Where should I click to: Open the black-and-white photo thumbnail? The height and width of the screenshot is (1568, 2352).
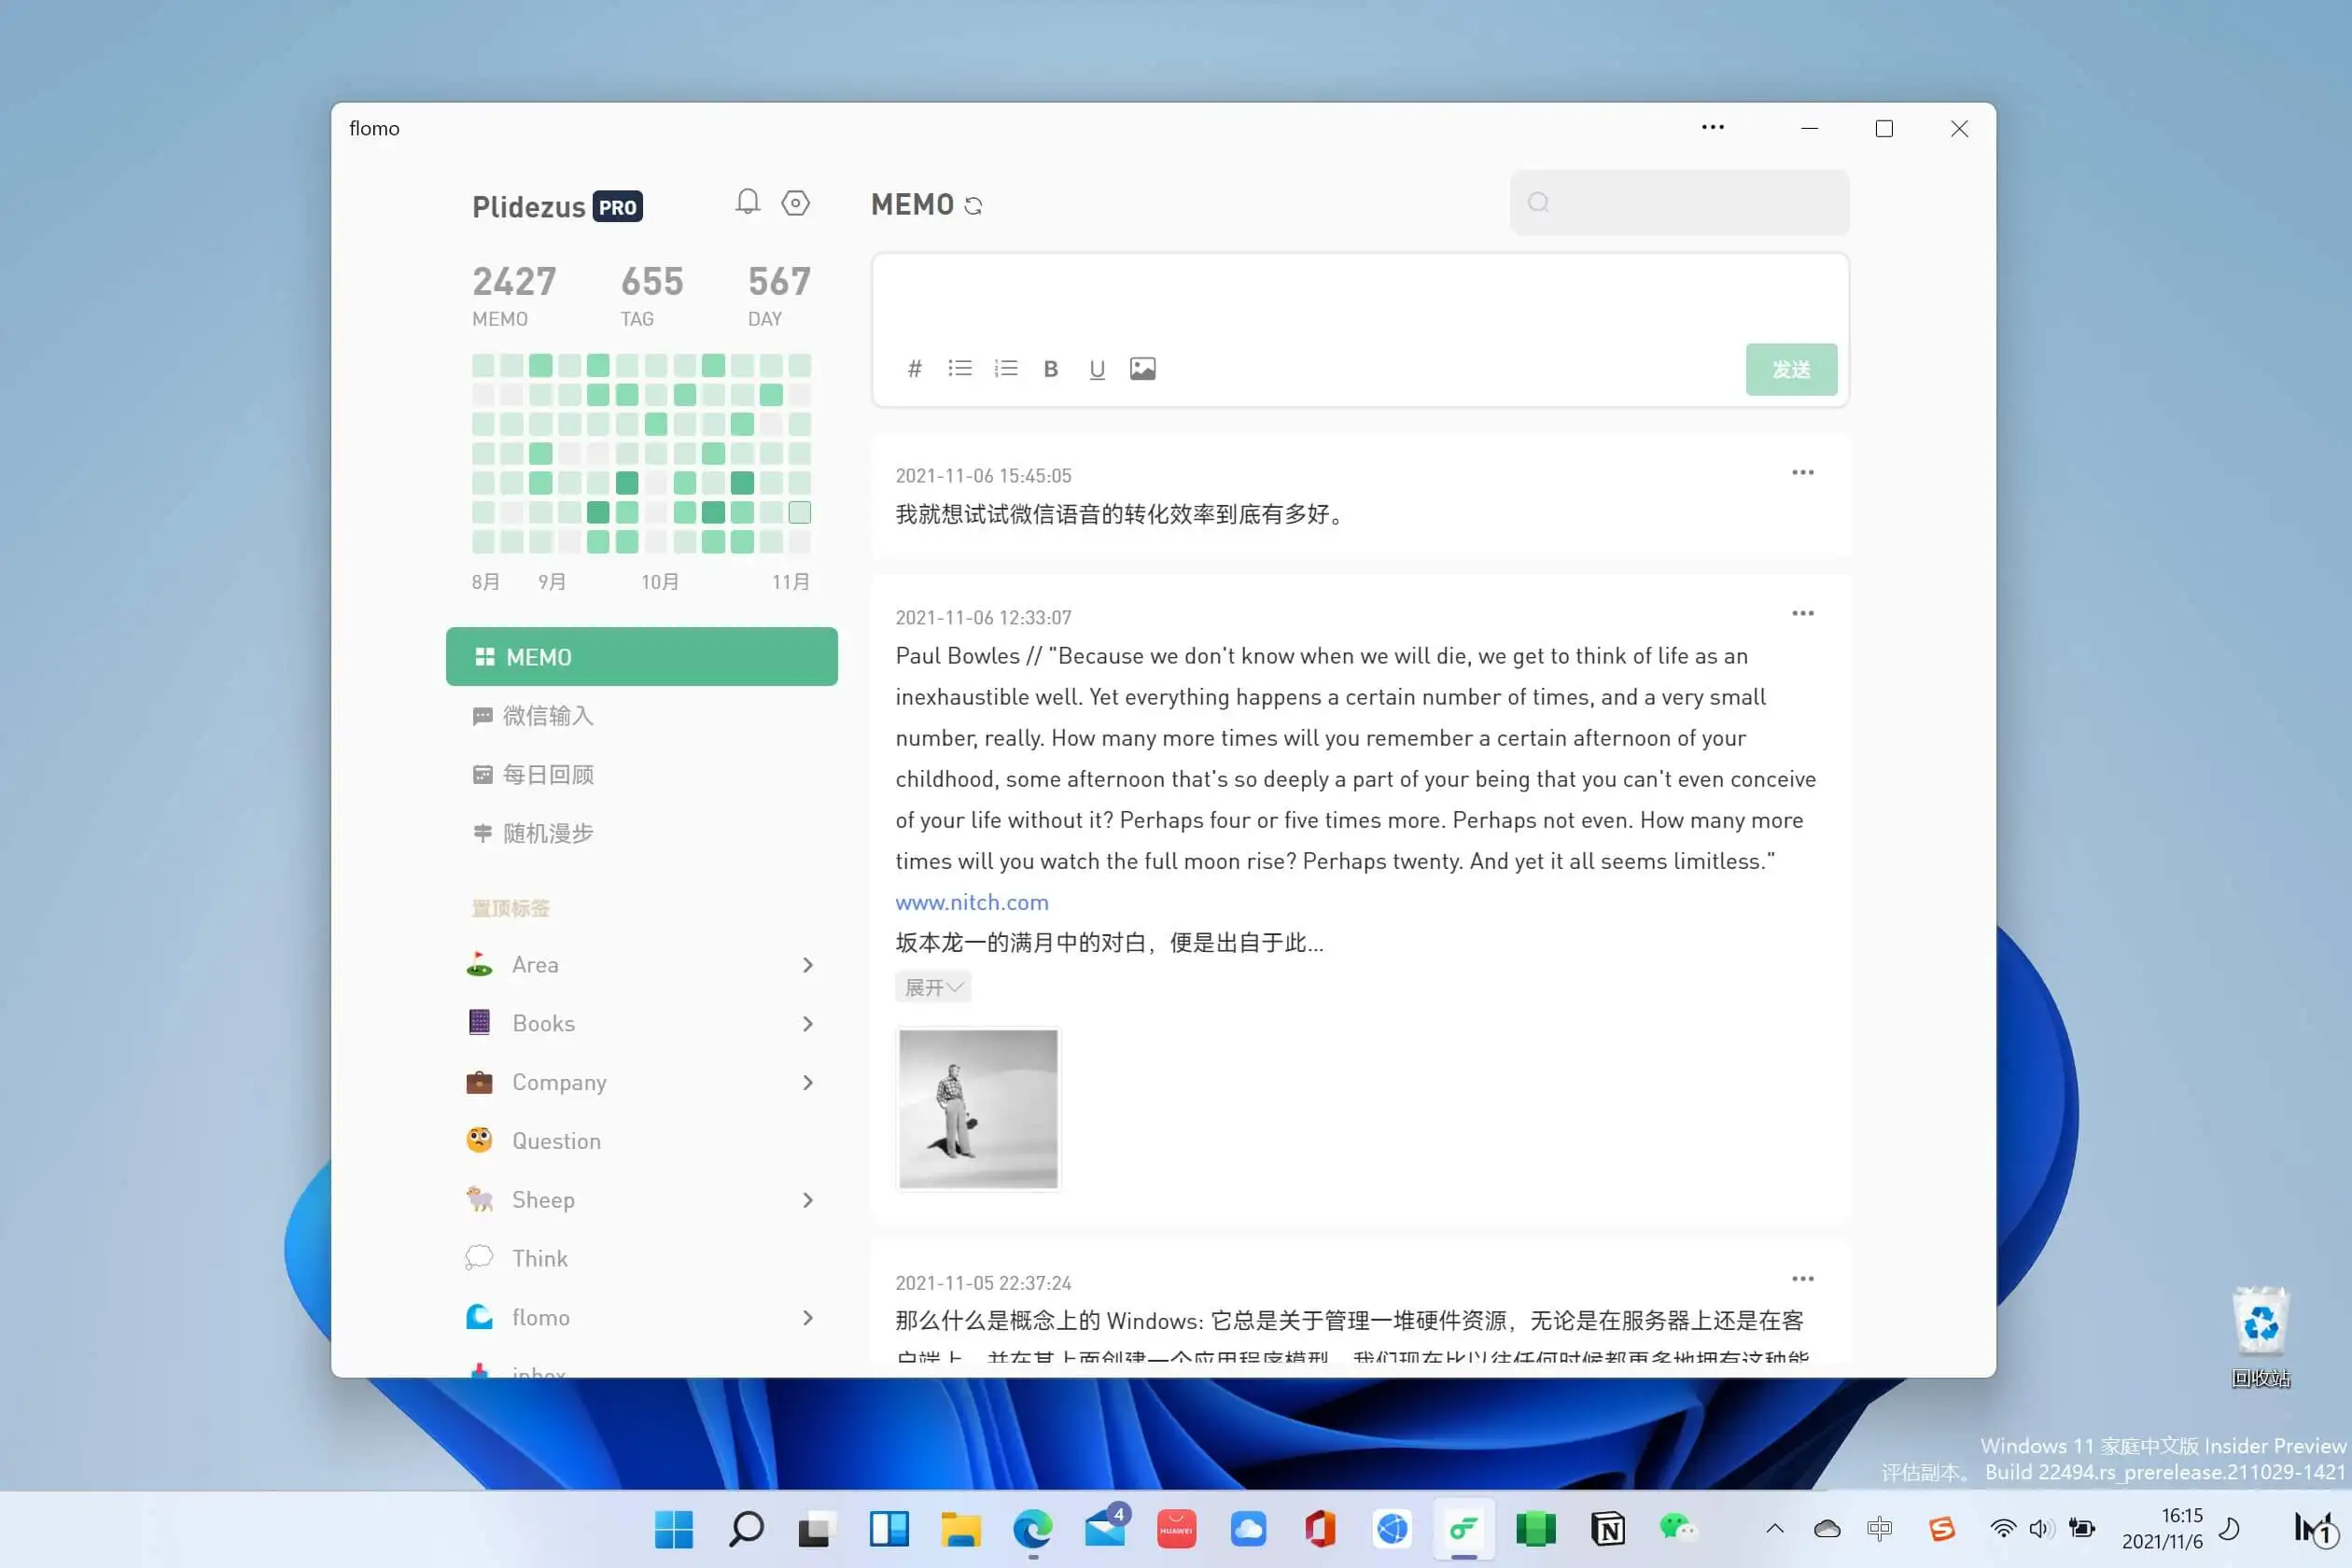click(x=977, y=1108)
